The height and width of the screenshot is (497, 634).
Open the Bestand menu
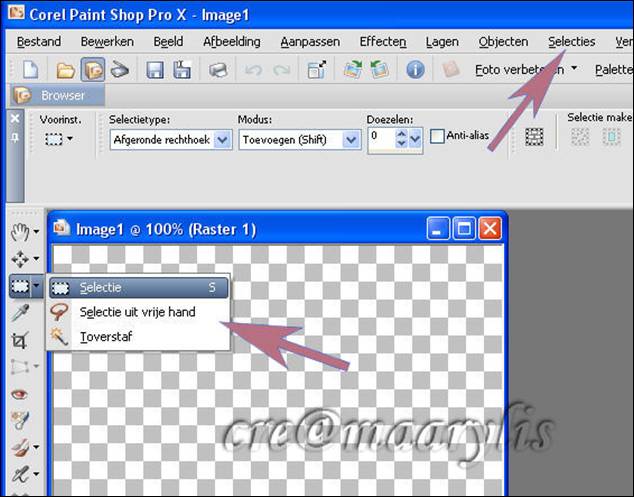[39, 42]
